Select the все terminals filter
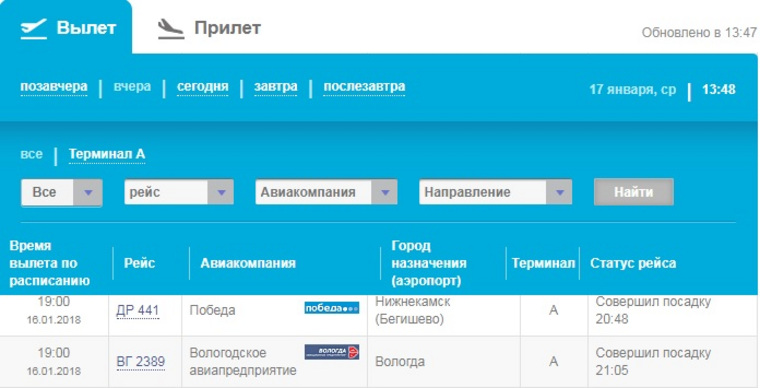The width and height of the screenshot is (760, 388). click(32, 154)
